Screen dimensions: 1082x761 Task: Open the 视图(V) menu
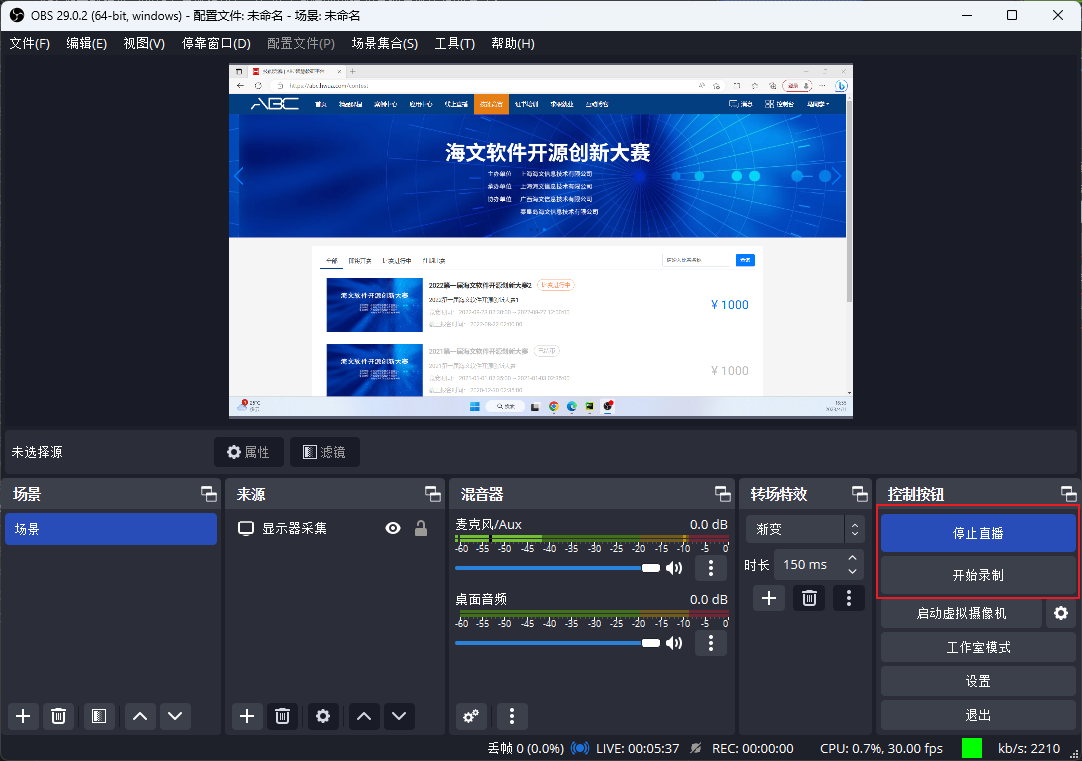(x=144, y=43)
